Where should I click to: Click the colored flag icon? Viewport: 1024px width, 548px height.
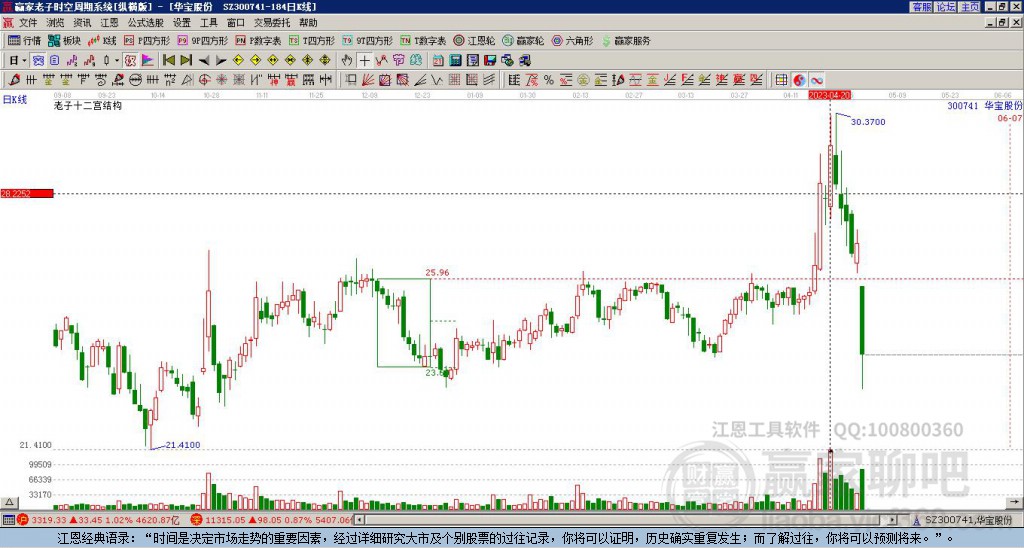click(148, 61)
